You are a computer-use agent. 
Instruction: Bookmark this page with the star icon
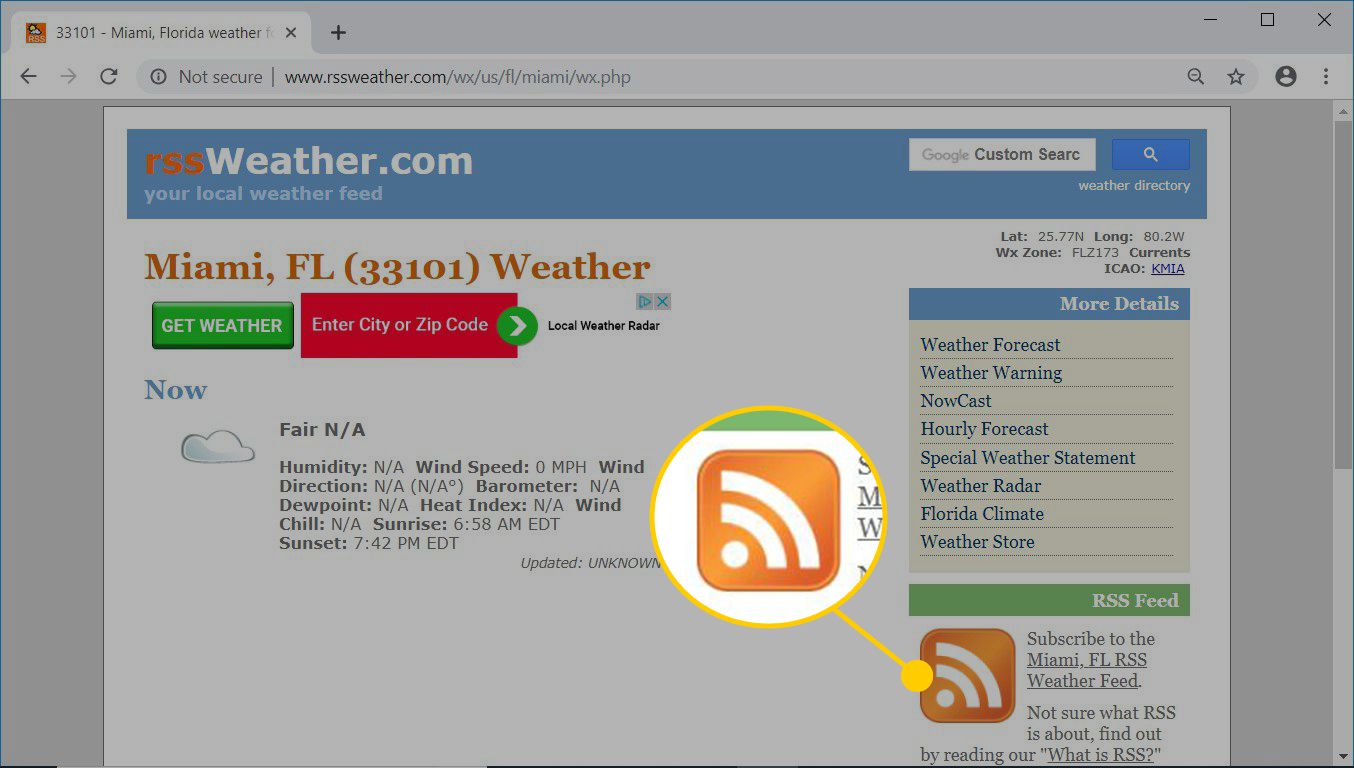(1236, 77)
